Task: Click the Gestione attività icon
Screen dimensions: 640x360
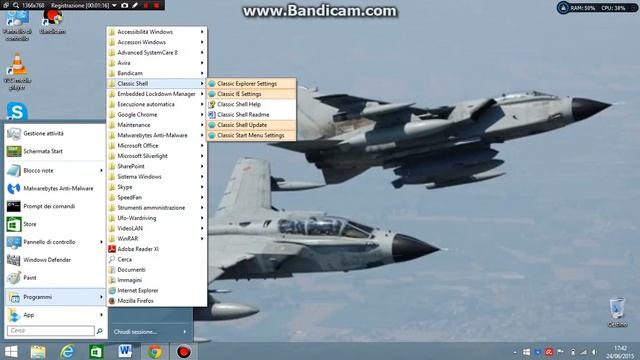Action: [13, 133]
